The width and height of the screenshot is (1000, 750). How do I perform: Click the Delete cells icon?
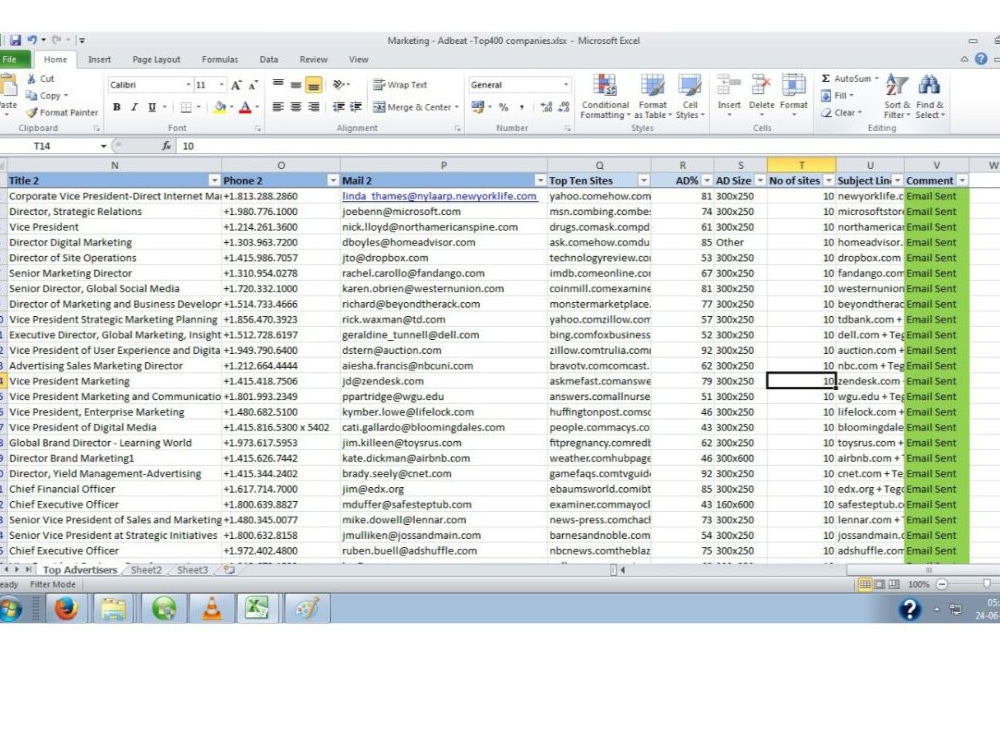point(761,85)
